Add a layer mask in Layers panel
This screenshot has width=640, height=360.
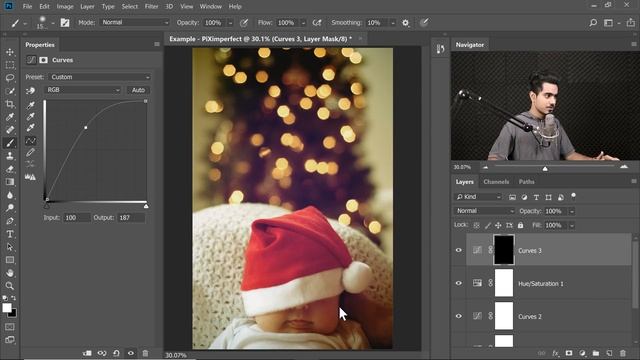[x=569, y=353]
